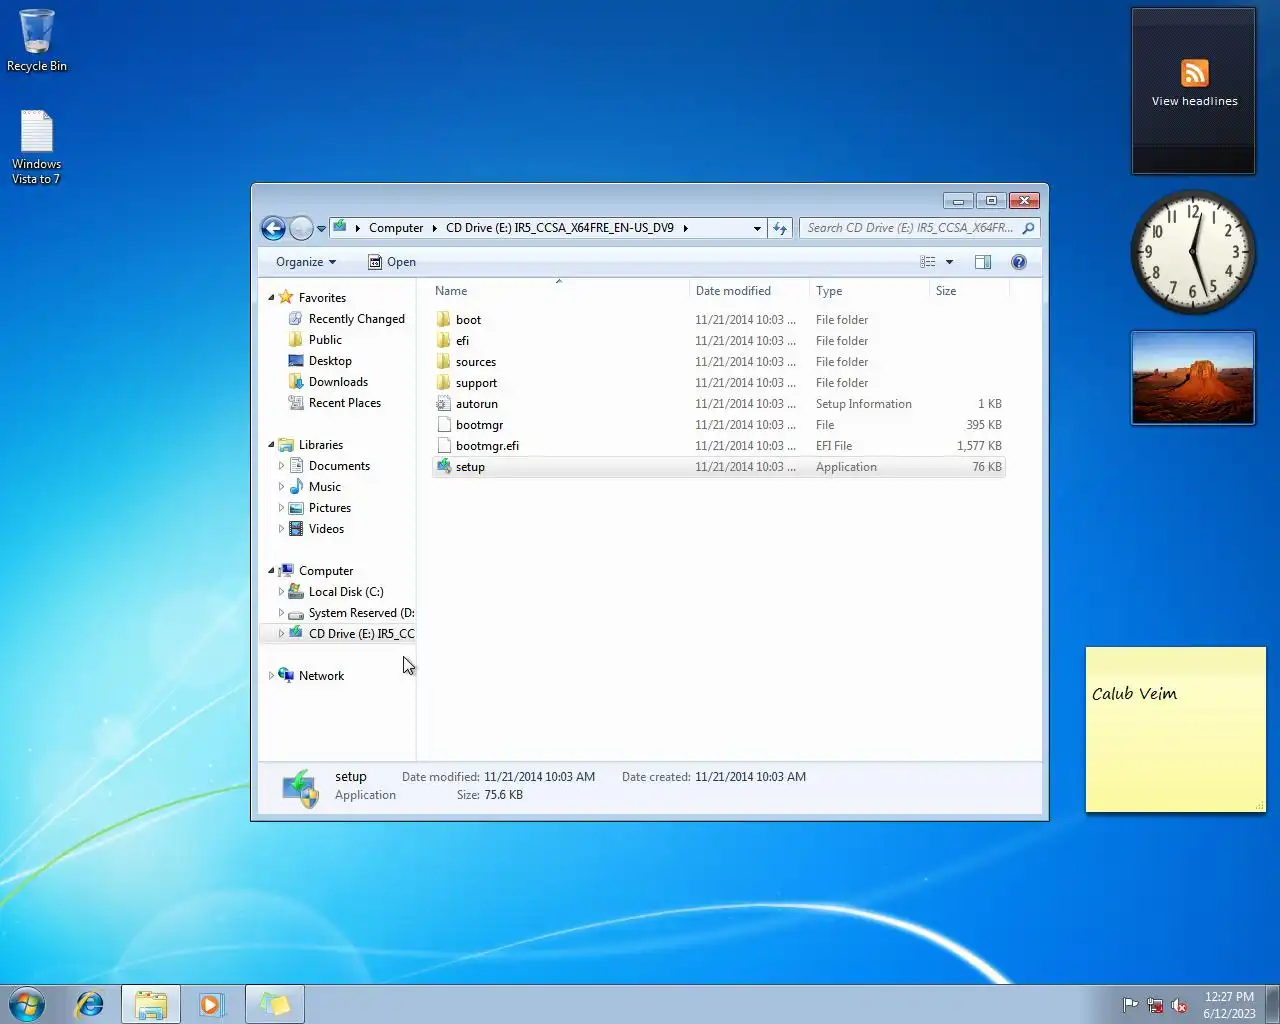Screen dimensions: 1280x1024
Task: Select the bootmgr file name
Action: point(479,425)
